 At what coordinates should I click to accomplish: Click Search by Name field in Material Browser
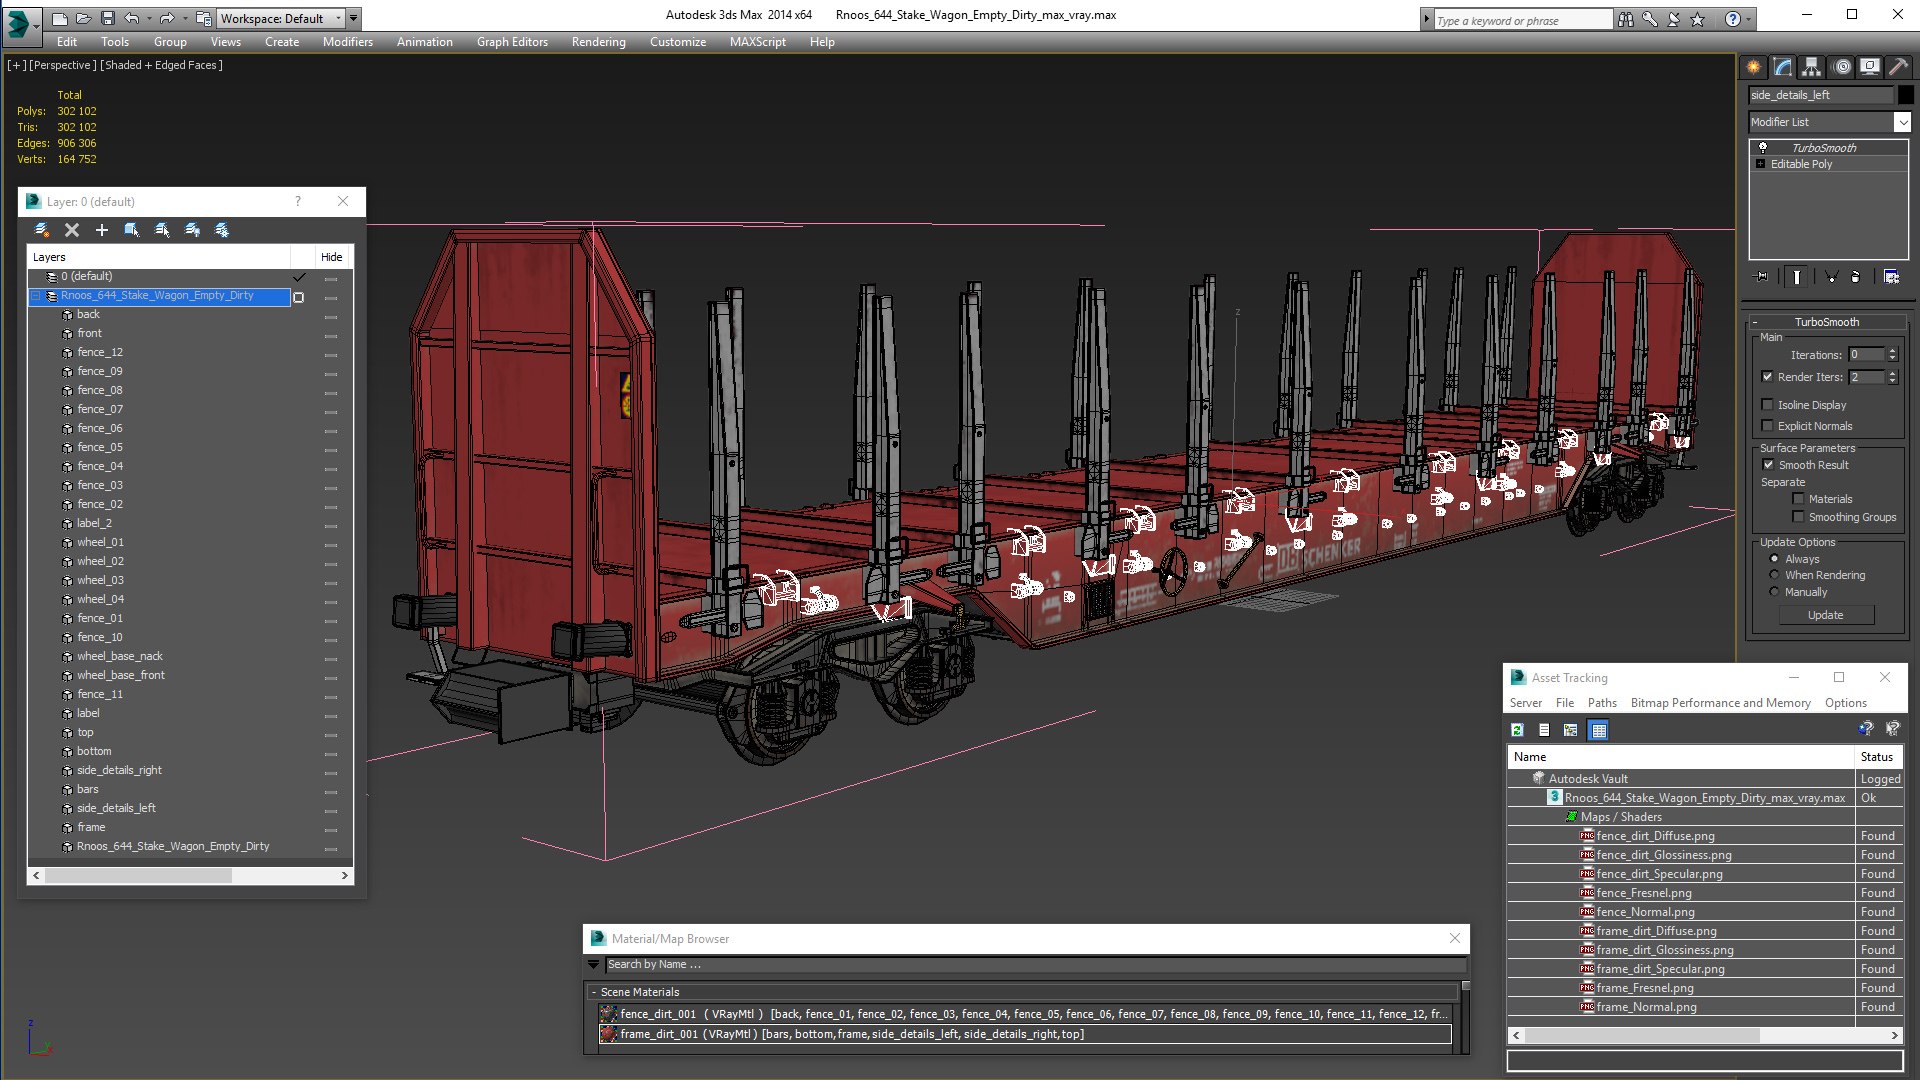[x=1035, y=965]
